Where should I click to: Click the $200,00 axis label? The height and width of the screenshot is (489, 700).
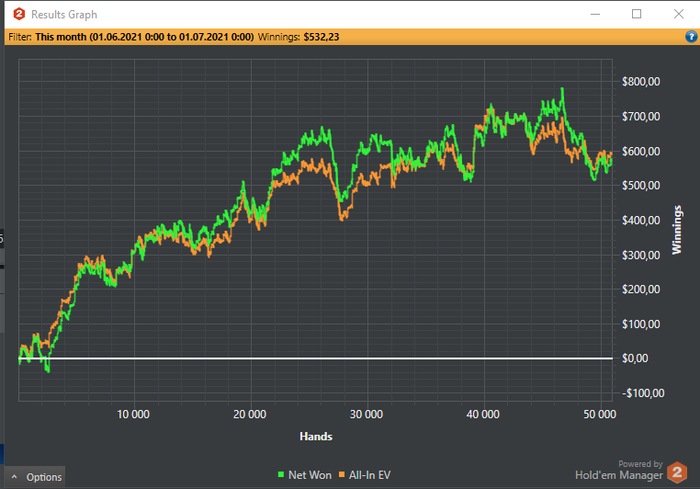pos(641,289)
